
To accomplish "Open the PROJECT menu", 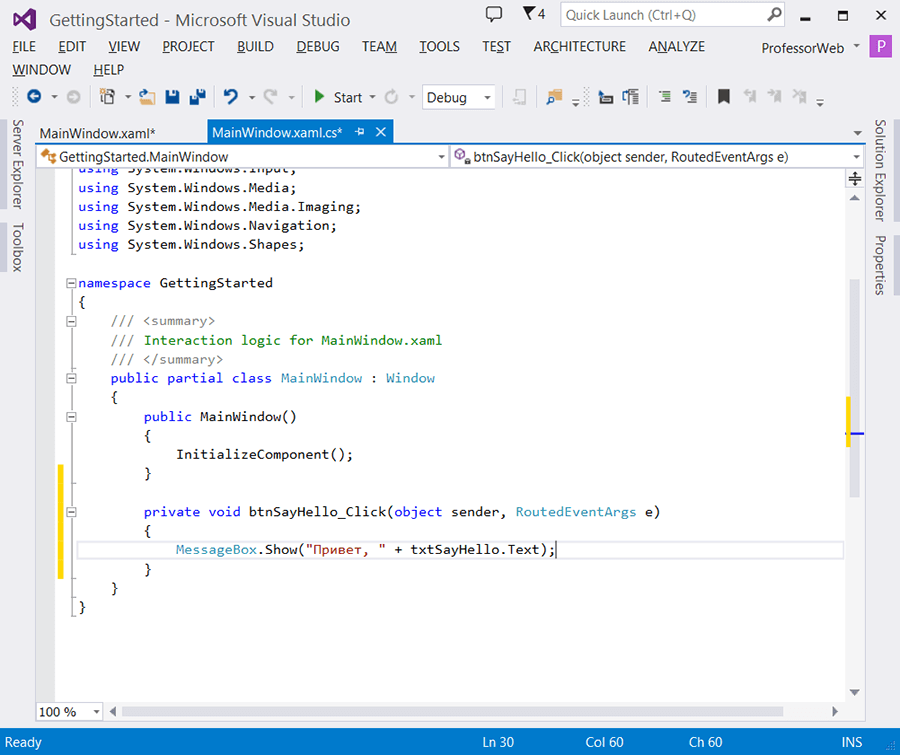I will (188, 47).
